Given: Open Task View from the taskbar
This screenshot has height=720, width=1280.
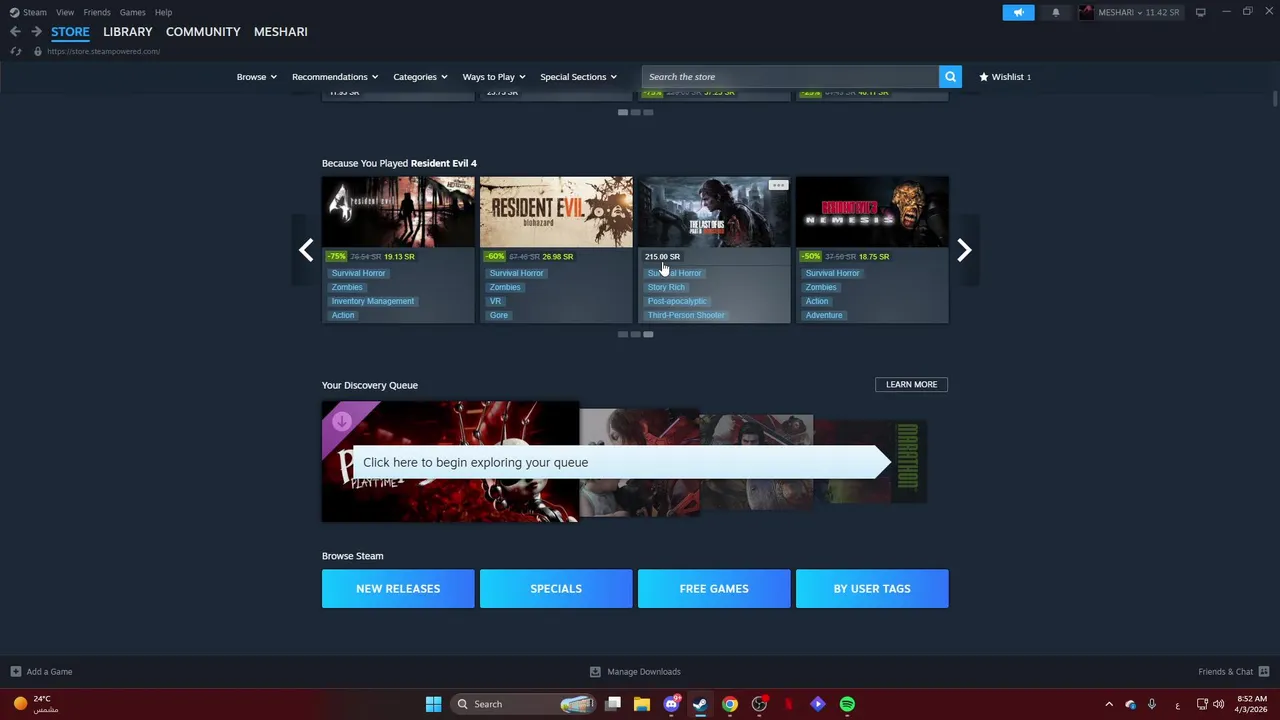Looking at the screenshot, I should point(613,704).
